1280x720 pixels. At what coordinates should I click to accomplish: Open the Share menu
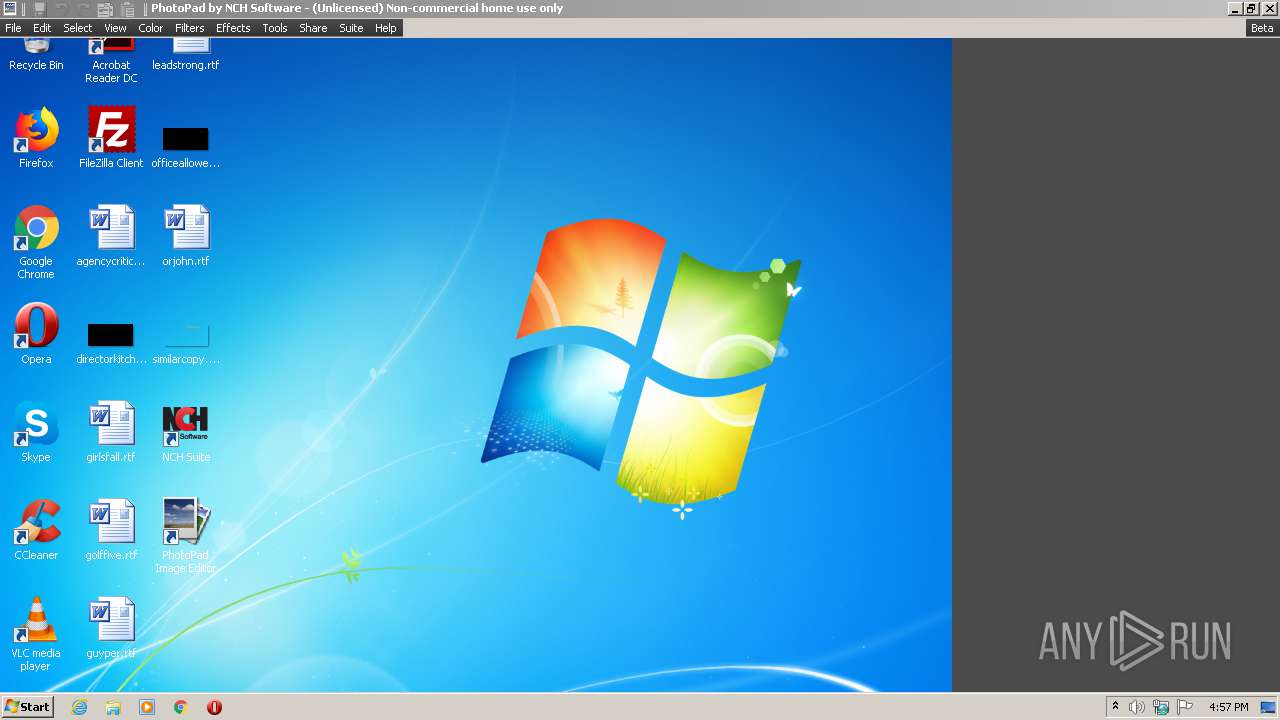click(313, 28)
